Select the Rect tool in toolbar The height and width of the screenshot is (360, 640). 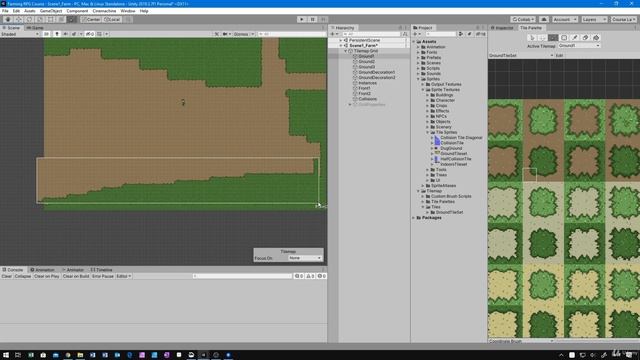point(50,19)
